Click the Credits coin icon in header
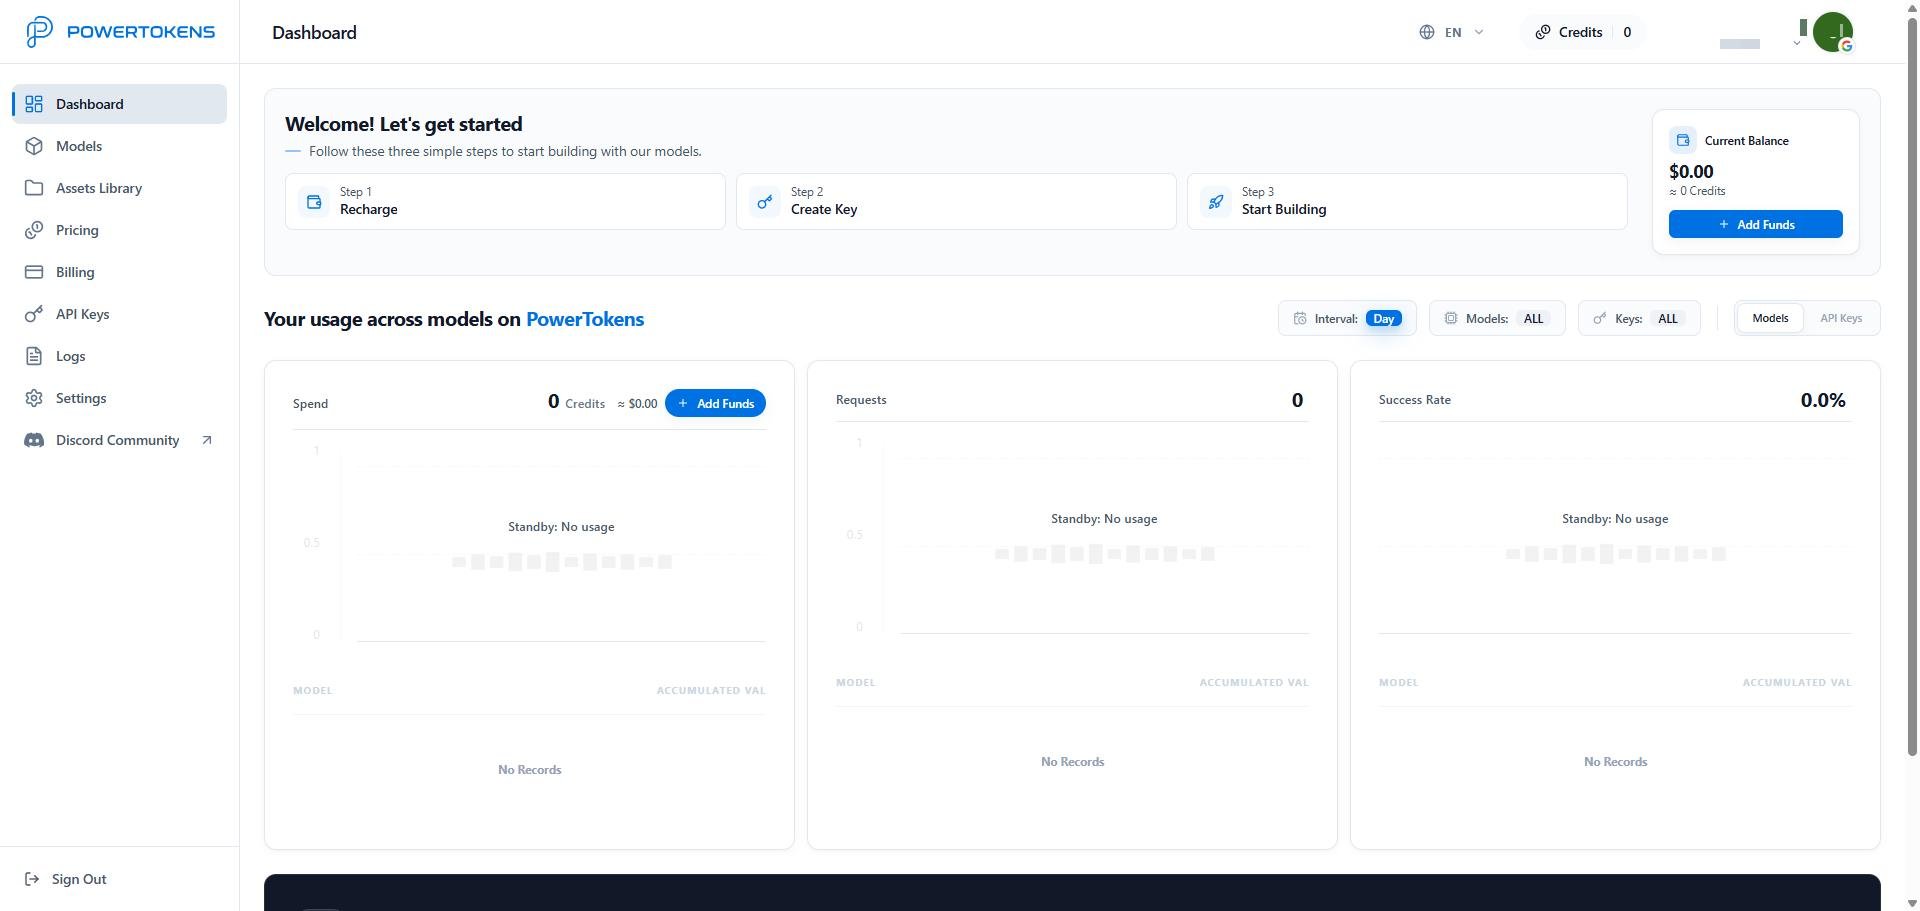Viewport: 1920px width, 911px height. (x=1543, y=32)
